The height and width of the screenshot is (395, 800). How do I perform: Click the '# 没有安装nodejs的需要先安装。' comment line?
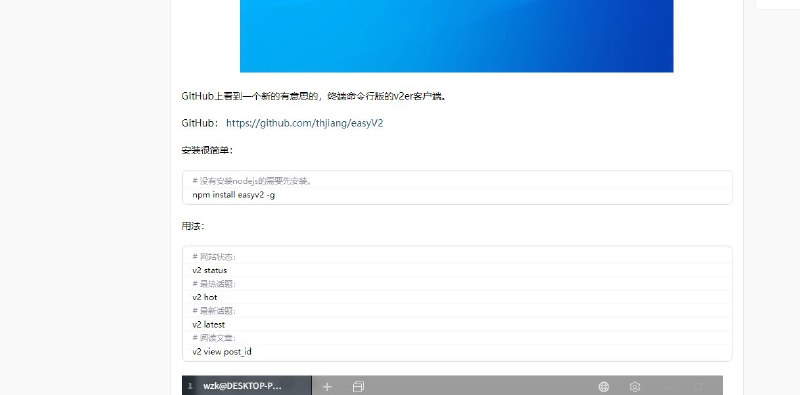coord(253,181)
